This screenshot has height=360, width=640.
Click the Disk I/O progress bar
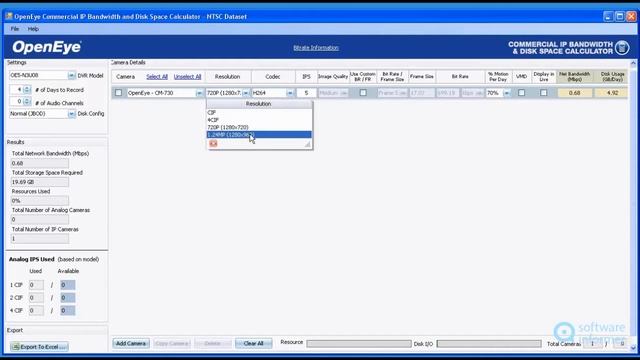click(489, 344)
